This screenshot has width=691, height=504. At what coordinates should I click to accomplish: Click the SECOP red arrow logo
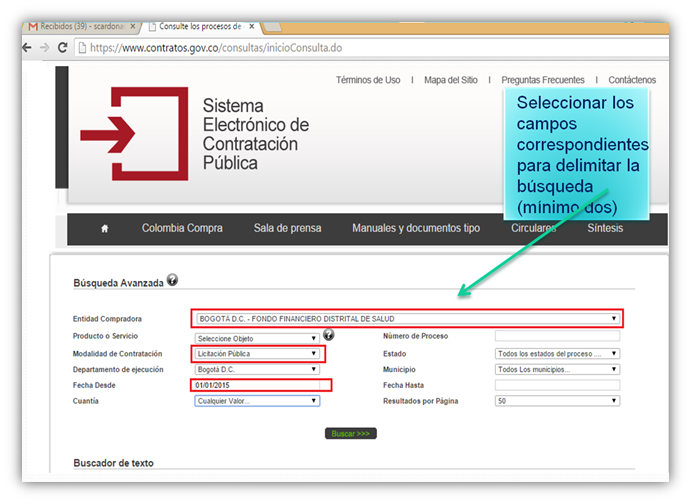pos(134,134)
